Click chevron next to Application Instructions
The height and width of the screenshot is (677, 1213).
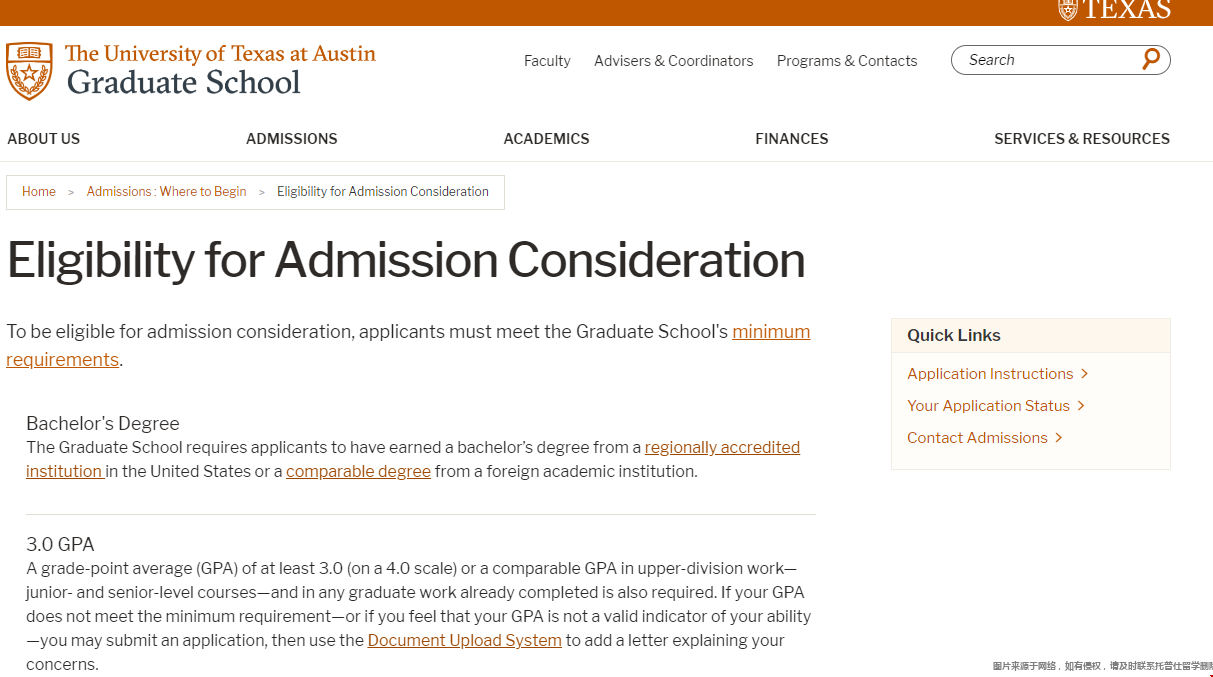1085,374
